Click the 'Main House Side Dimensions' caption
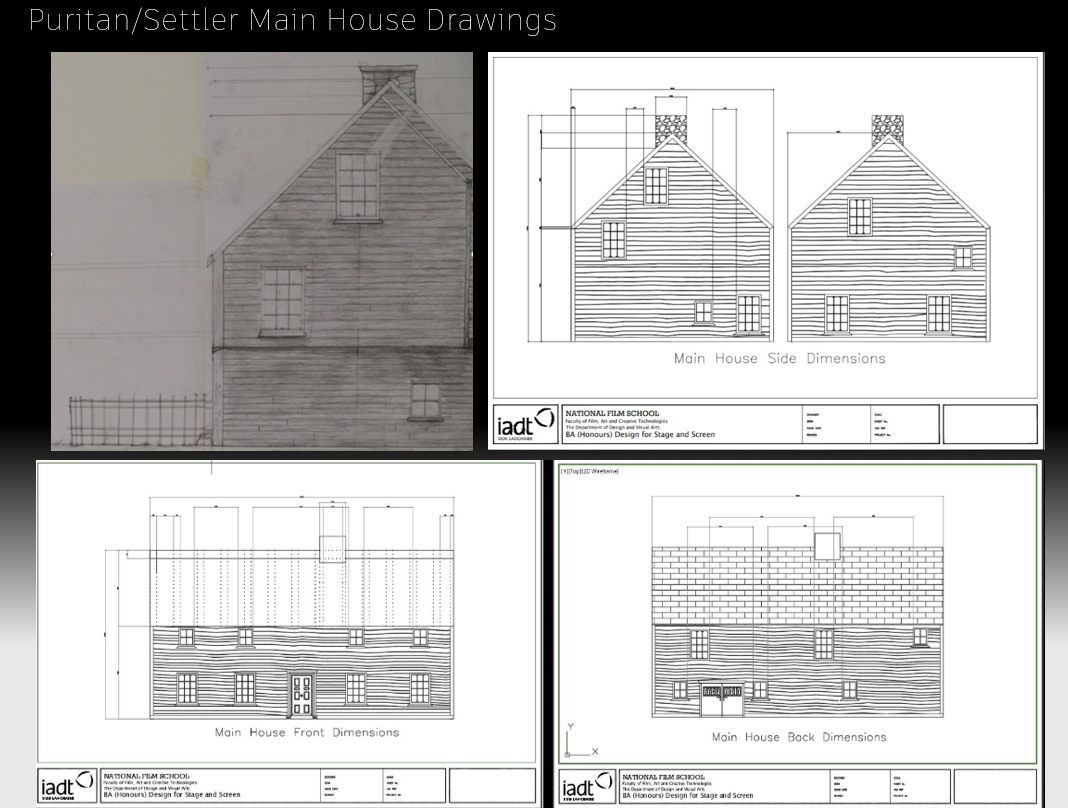 click(779, 358)
